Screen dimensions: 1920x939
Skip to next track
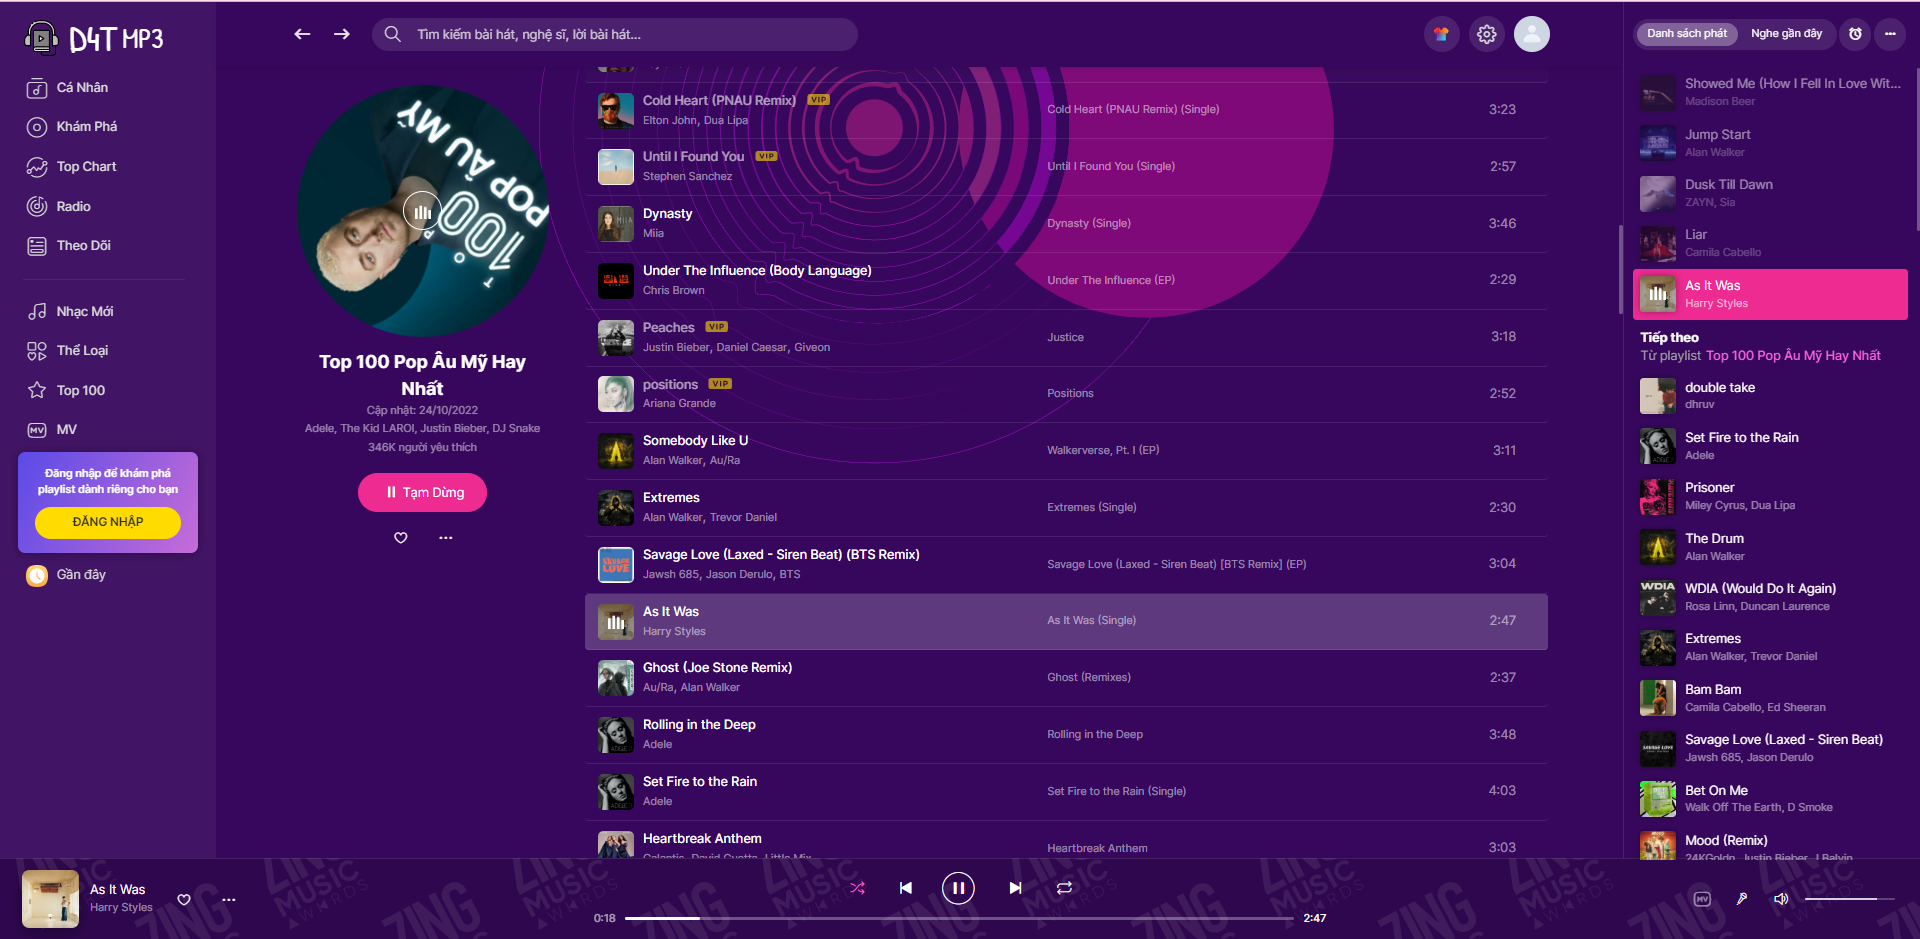[1015, 888]
